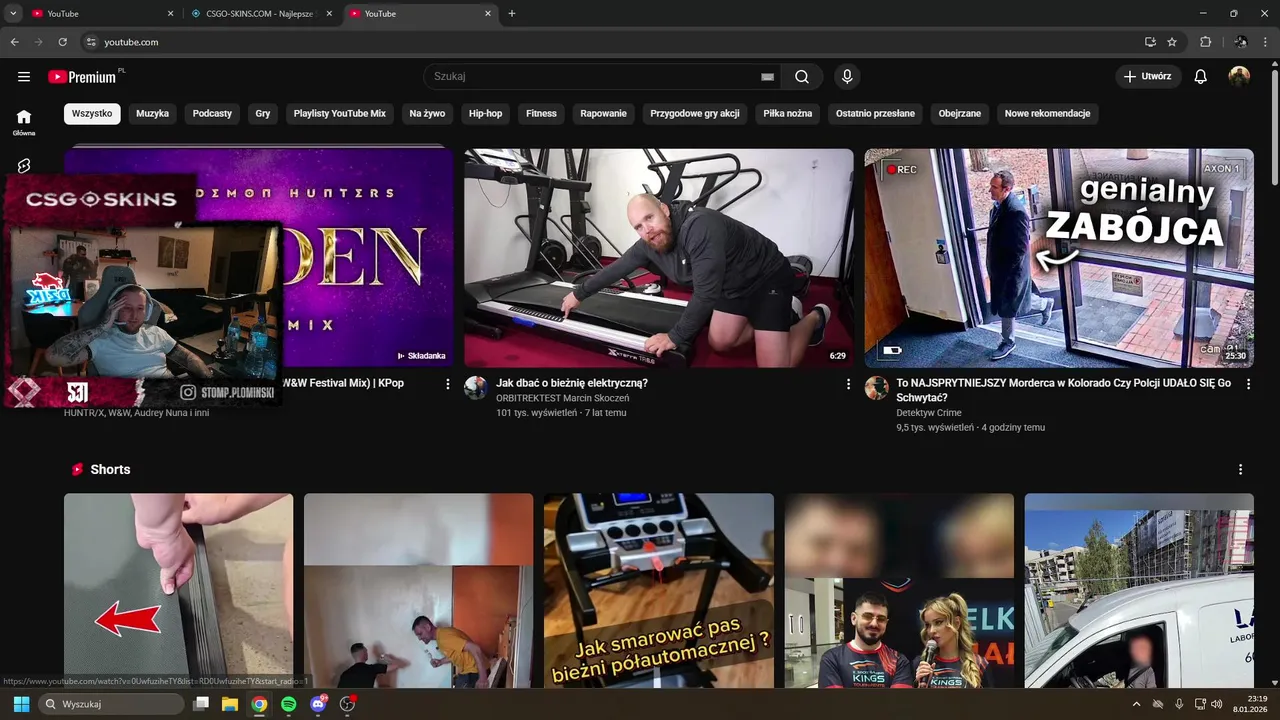Click the Utwórz create button
Screen dimensions: 1280x720
[x=1148, y=77]
